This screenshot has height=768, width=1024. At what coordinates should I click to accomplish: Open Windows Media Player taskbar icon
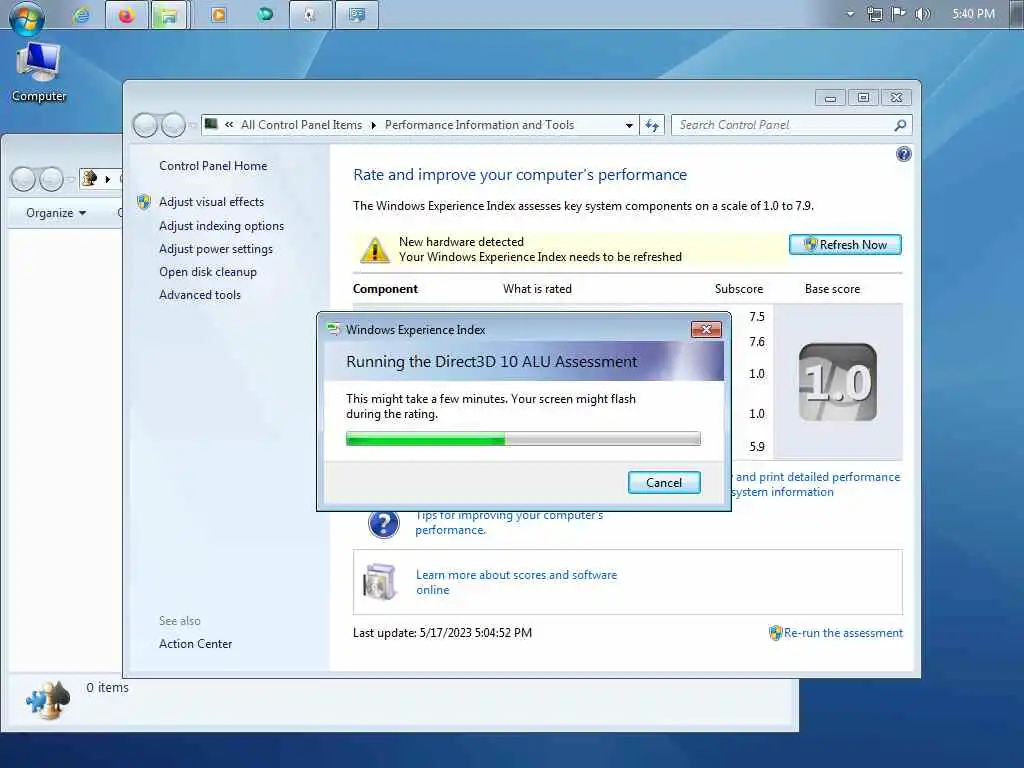(218, 14)
